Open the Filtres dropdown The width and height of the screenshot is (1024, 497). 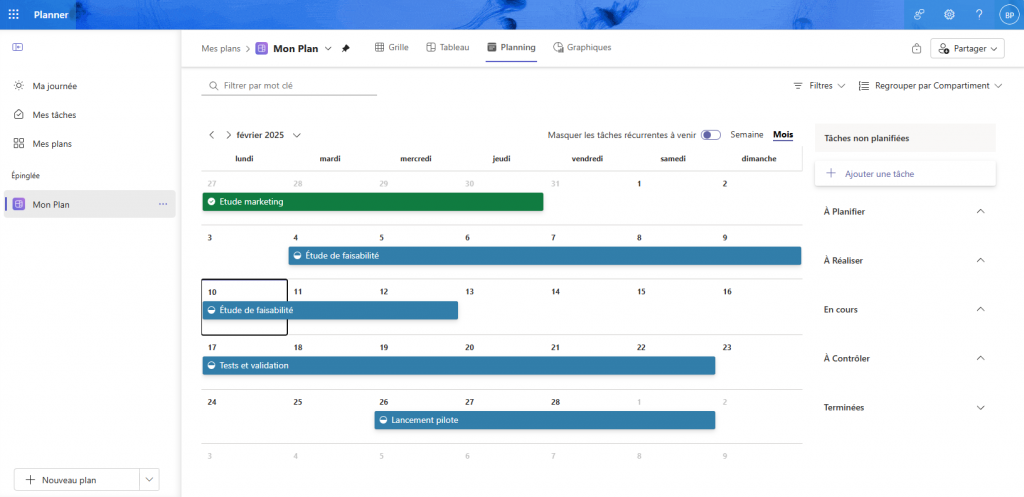[820, 86]
